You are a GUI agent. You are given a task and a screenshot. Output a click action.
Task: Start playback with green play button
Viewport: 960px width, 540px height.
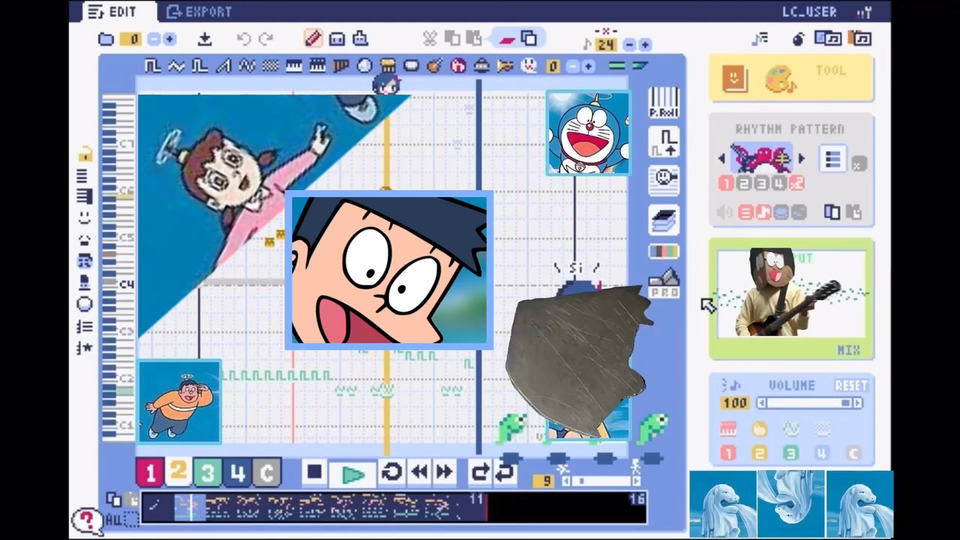coord(353,474)
